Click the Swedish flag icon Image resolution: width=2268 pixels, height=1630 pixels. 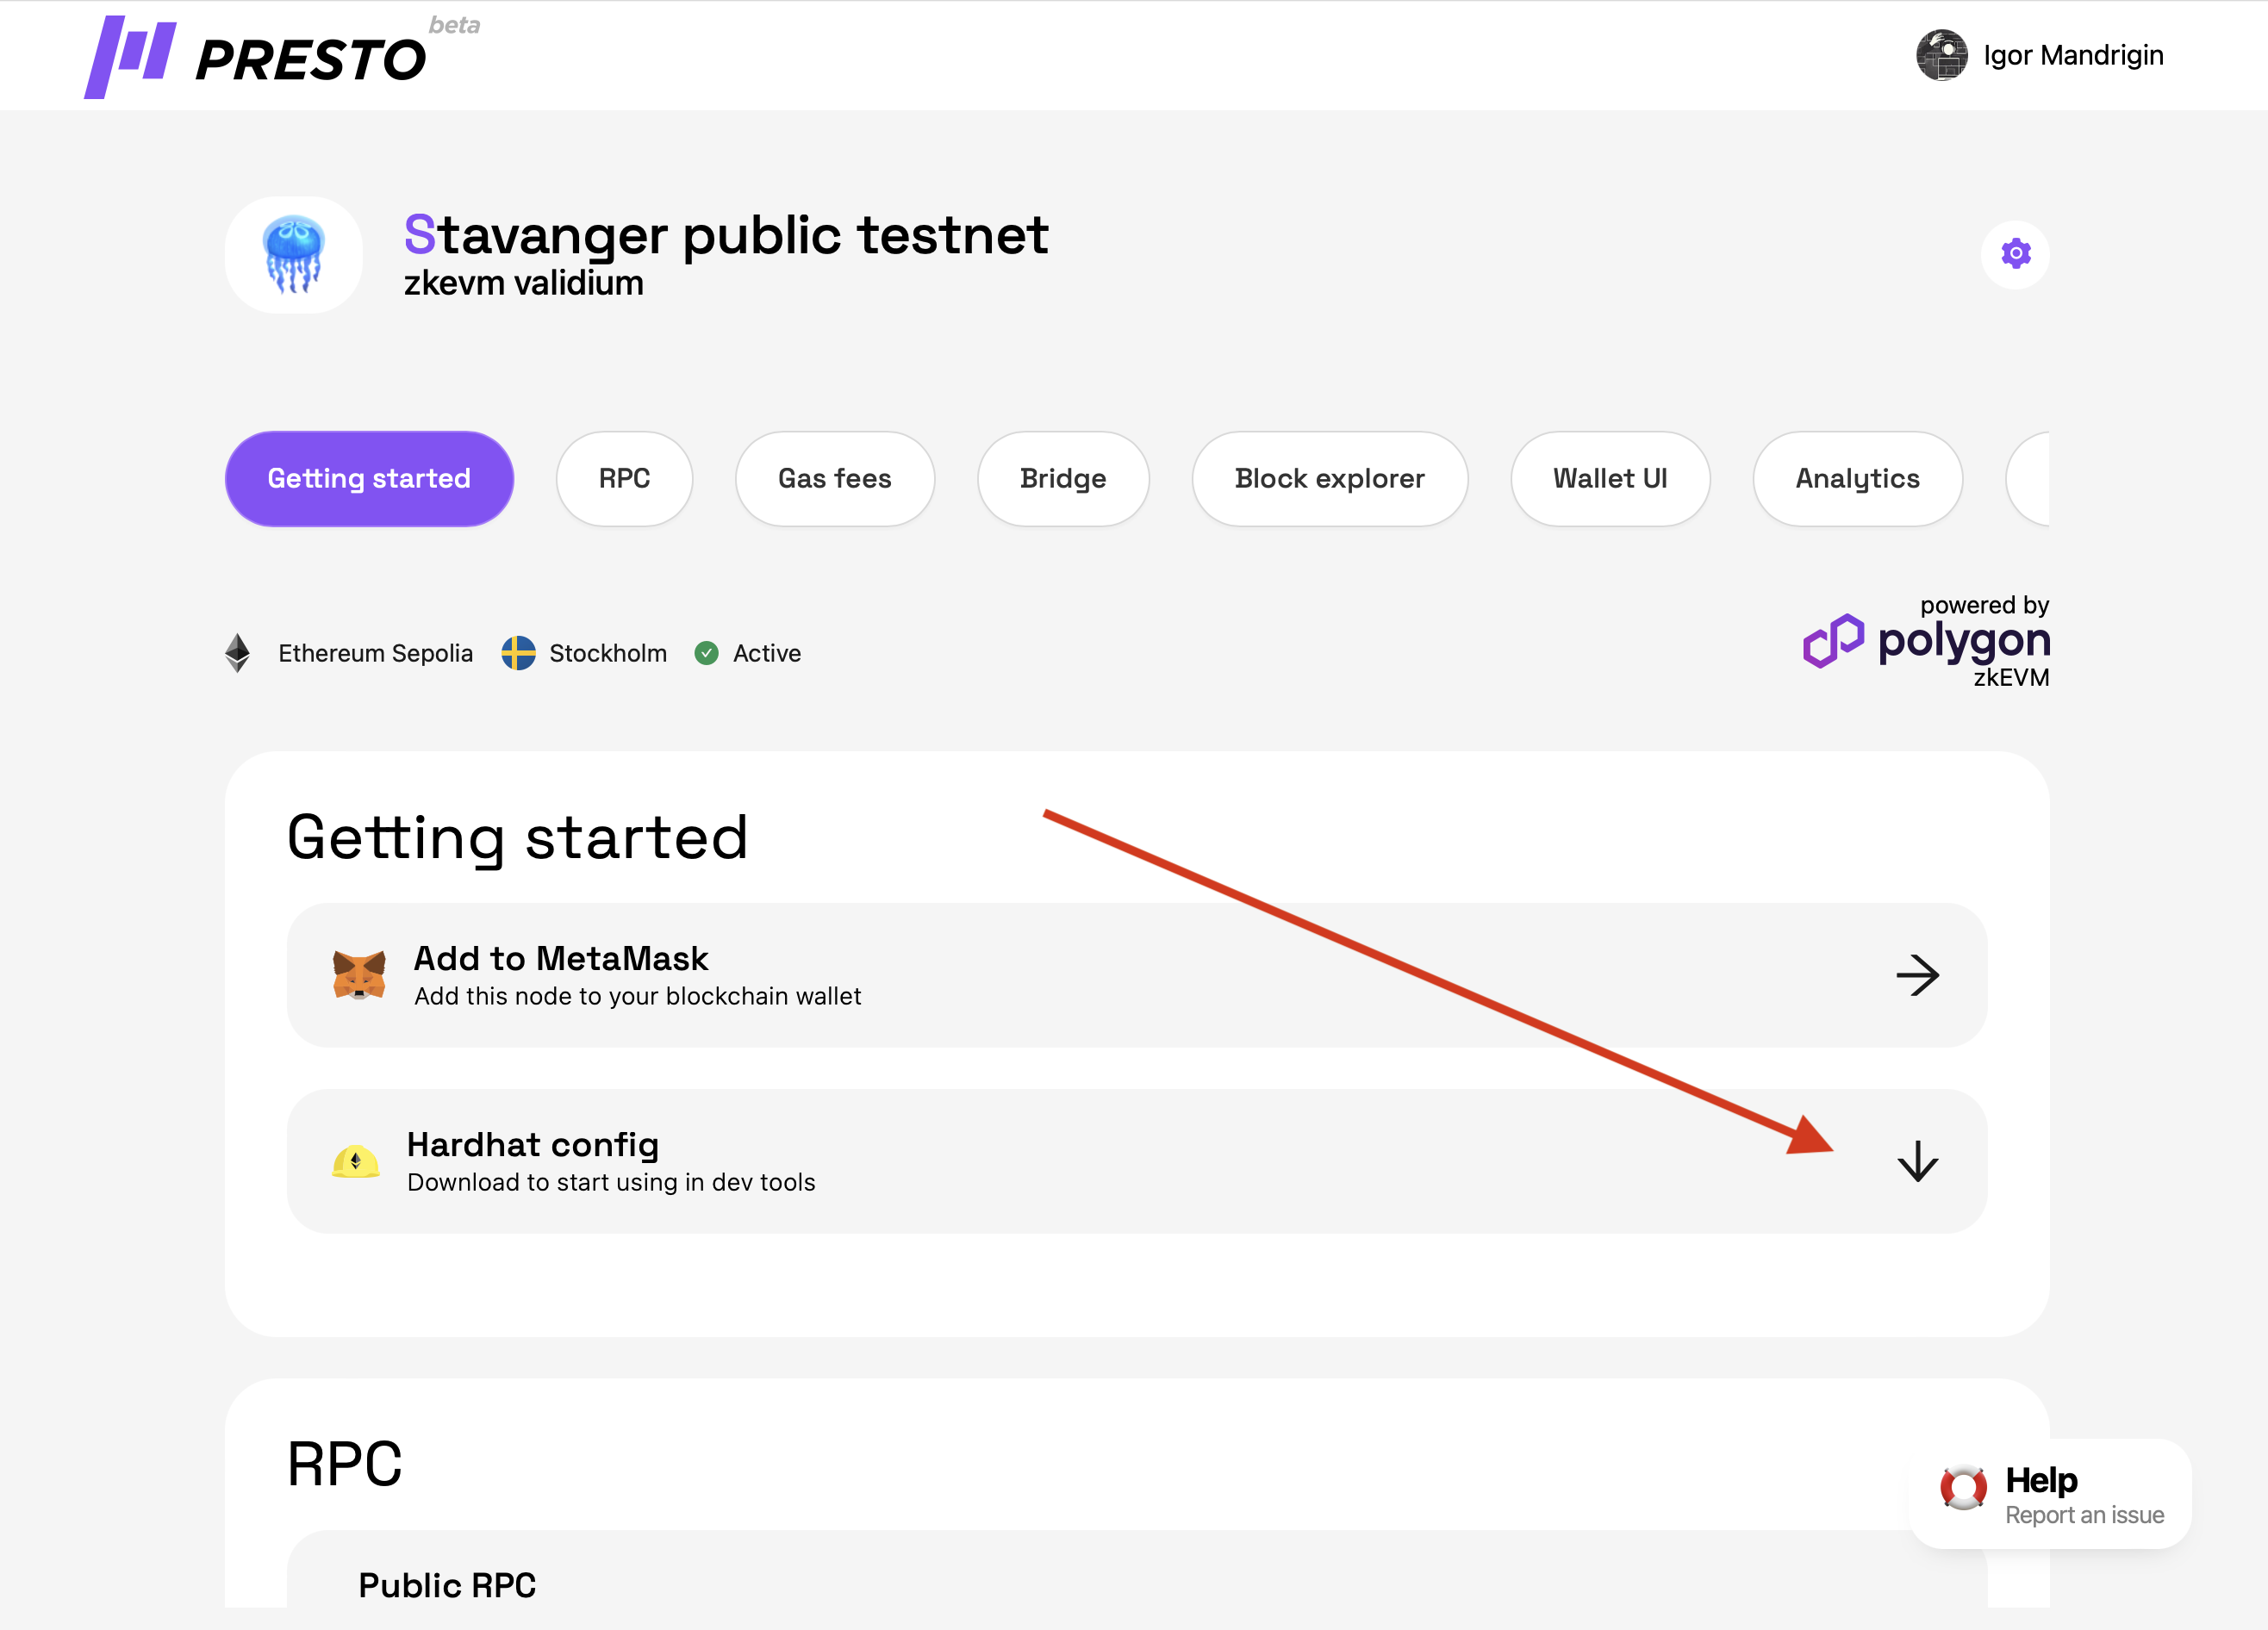click(518, 653)
